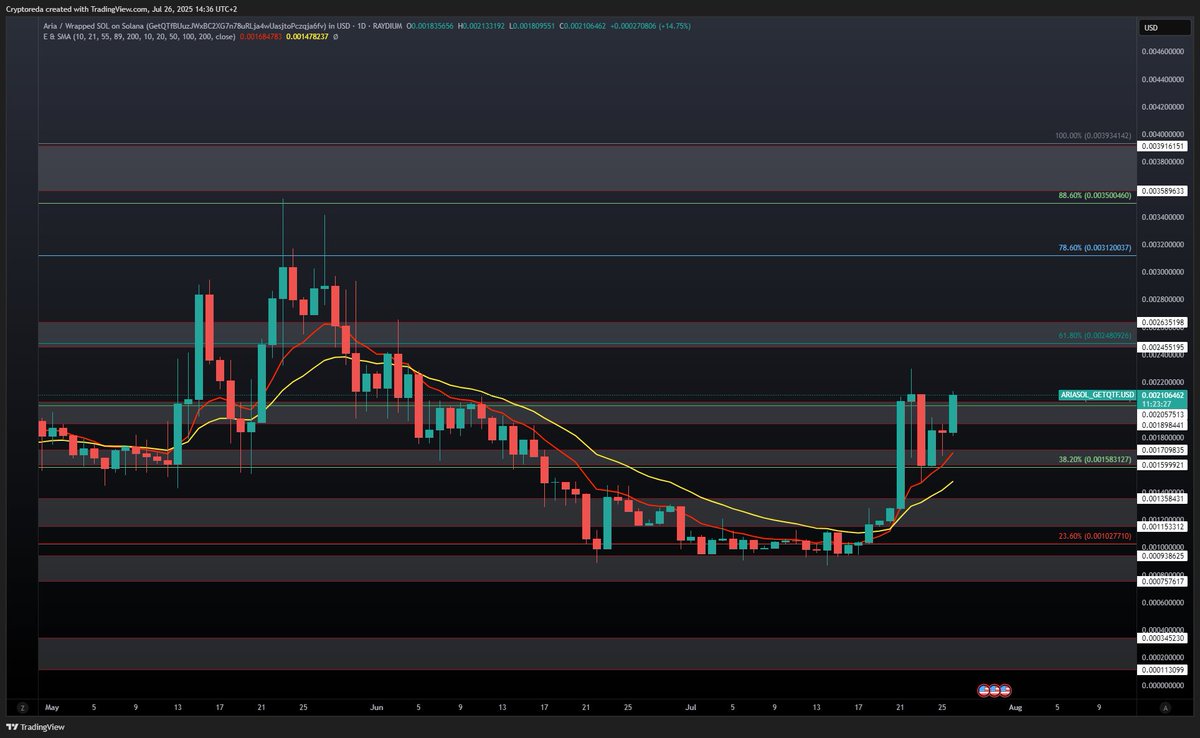This screenshot has width=1200, height=738.
Task: Click the yellow SMA value 0.001478237
Action: [x=309, y=36]
